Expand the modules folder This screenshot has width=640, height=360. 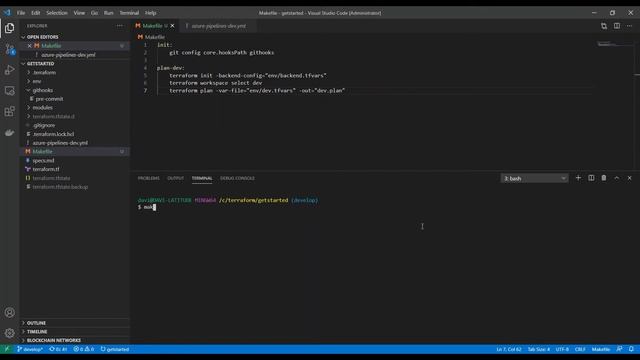pyautogui.click(x=42, y=107)
